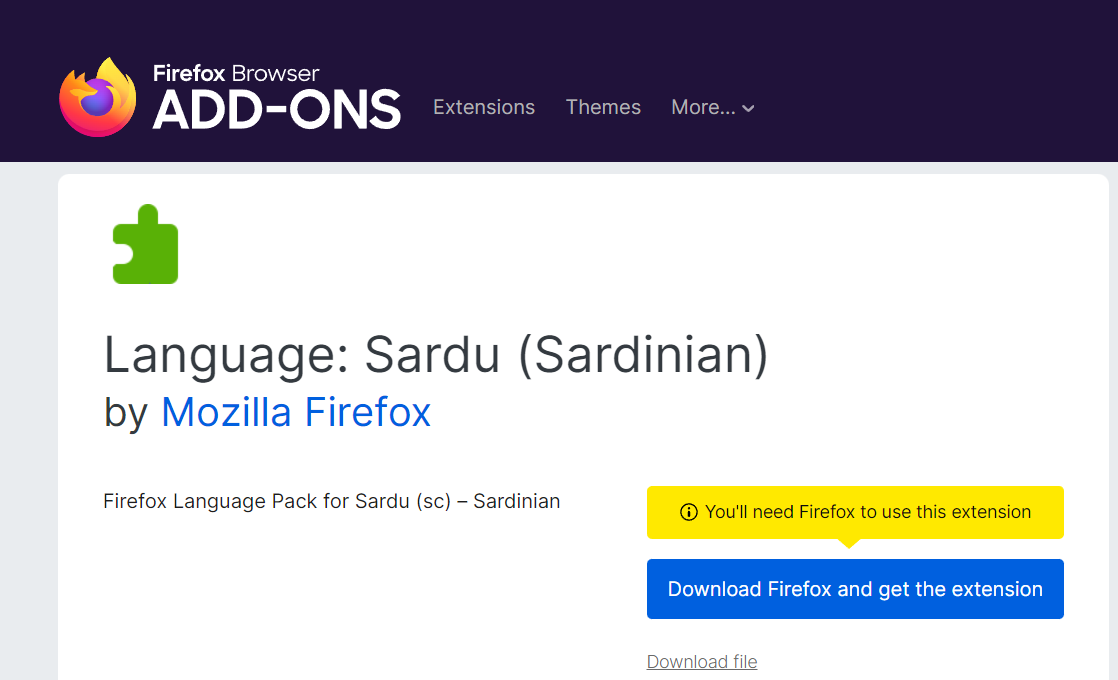Click the word "(Sardinian)" in the title
Image resolution: width=1118 pixels, height=680 pixels.
643,354
